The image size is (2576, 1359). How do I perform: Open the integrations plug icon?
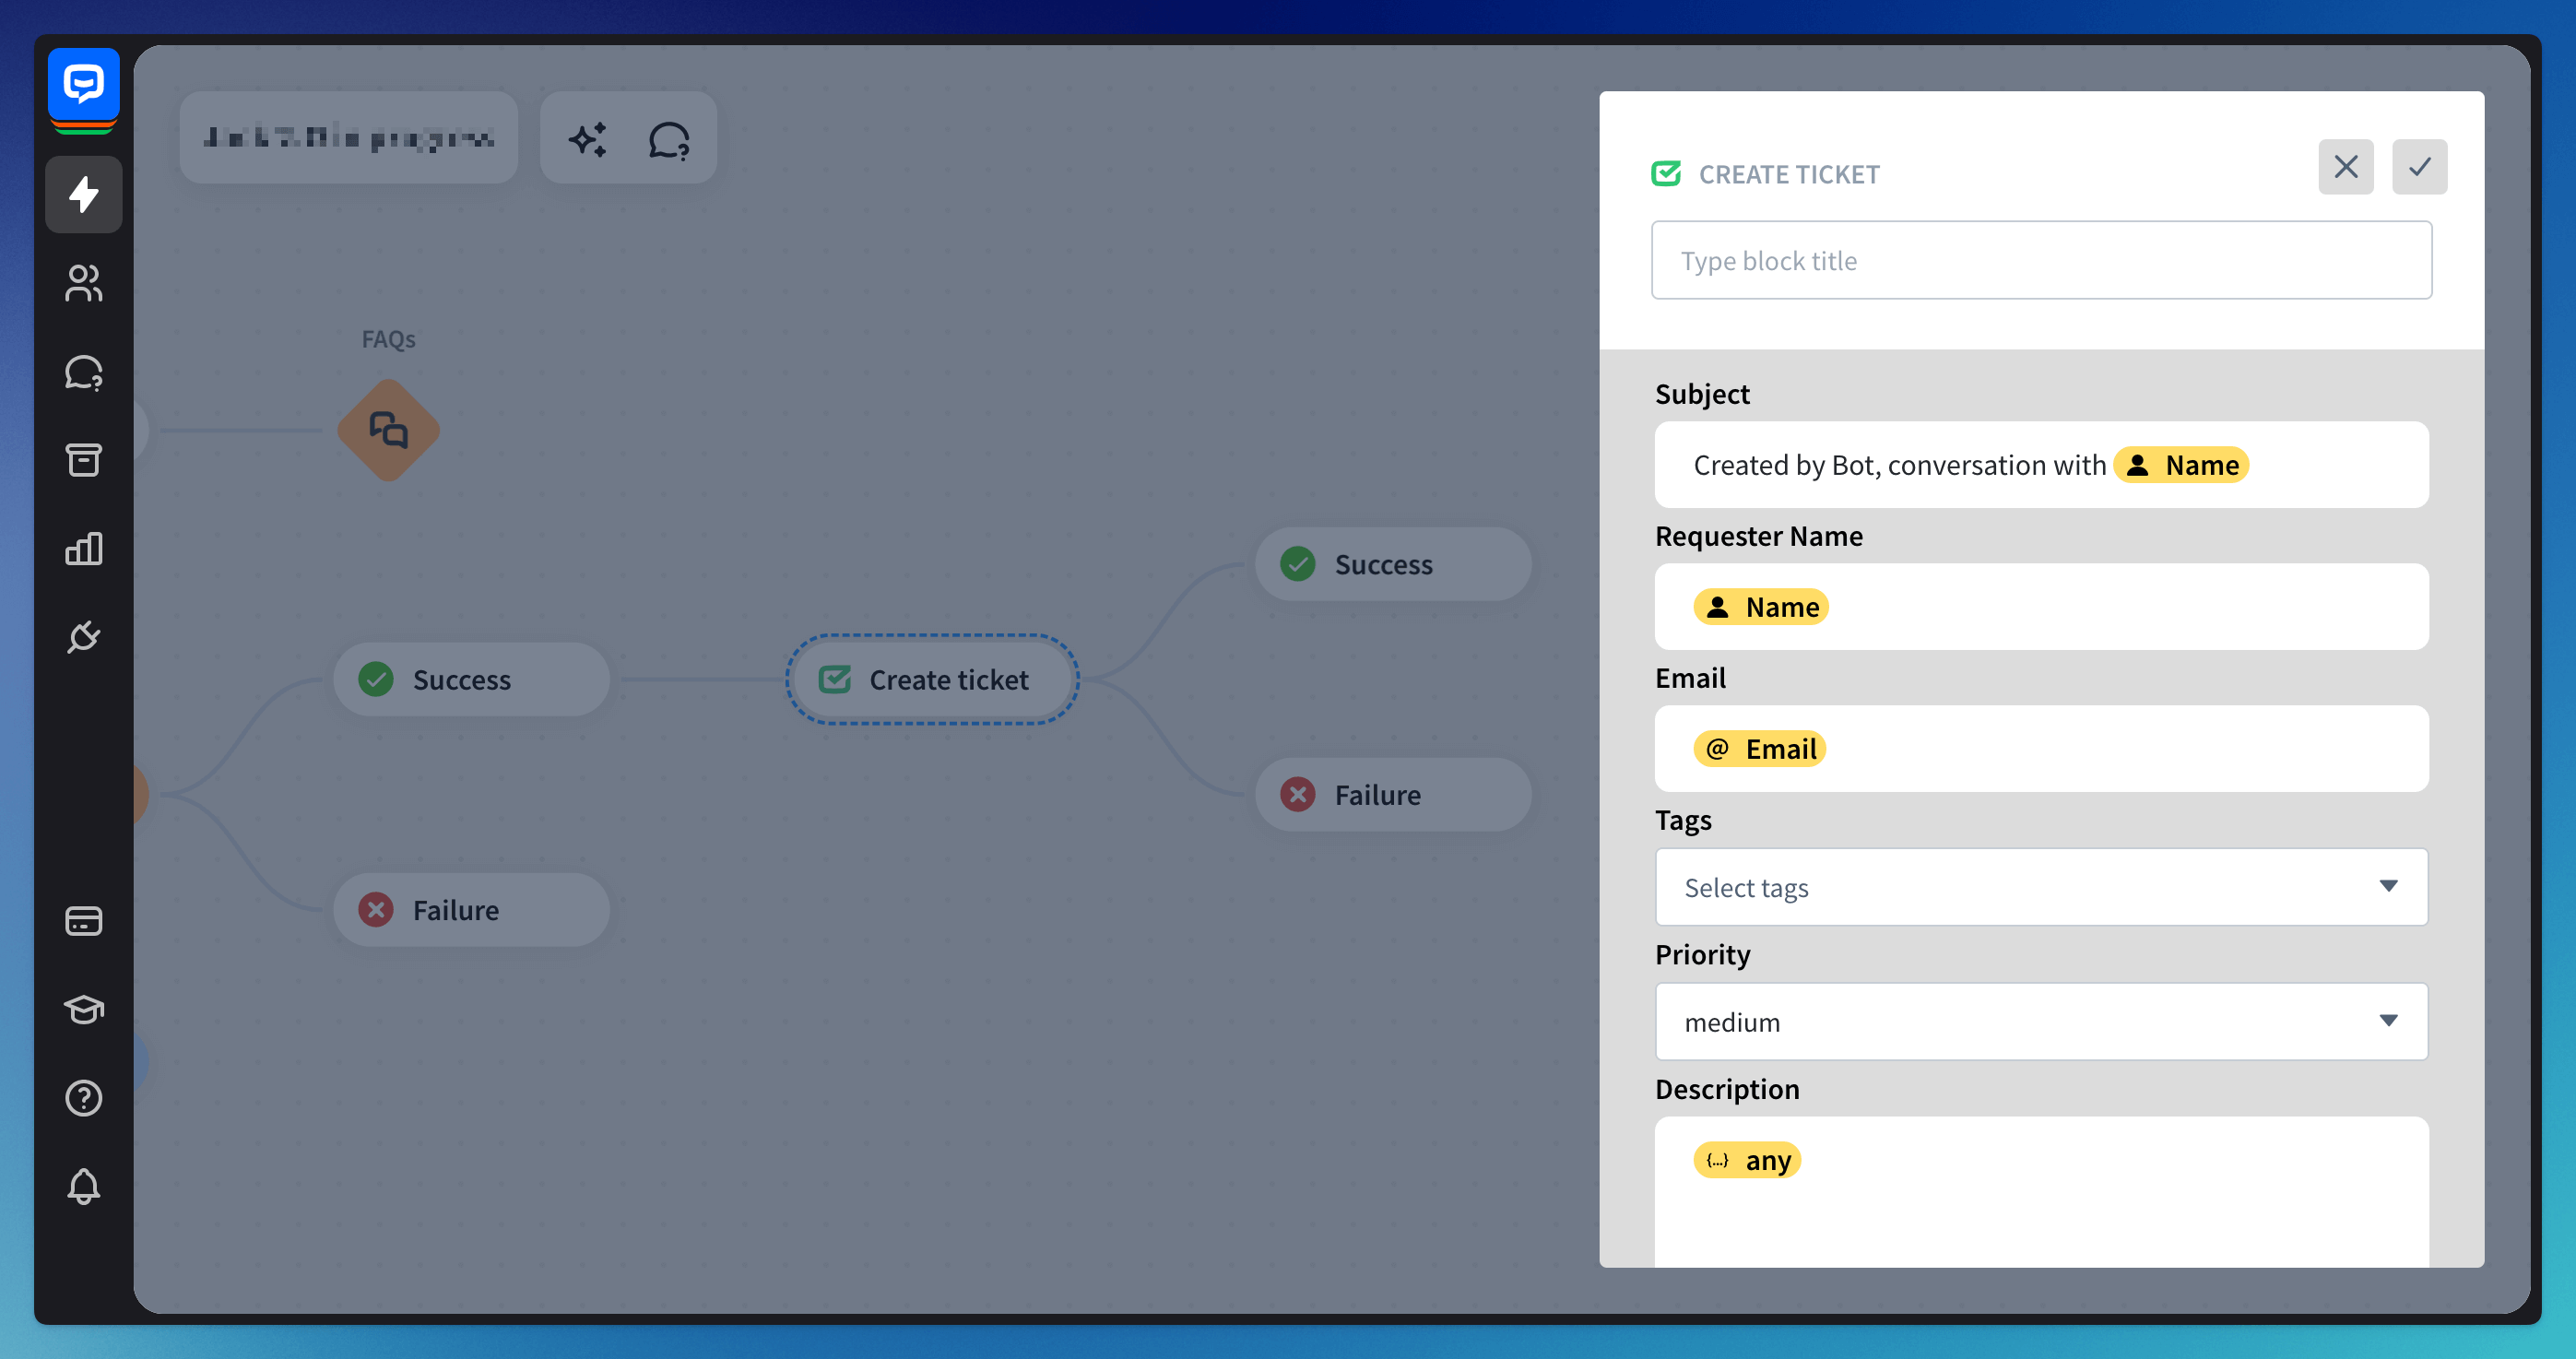coord(84,636)
